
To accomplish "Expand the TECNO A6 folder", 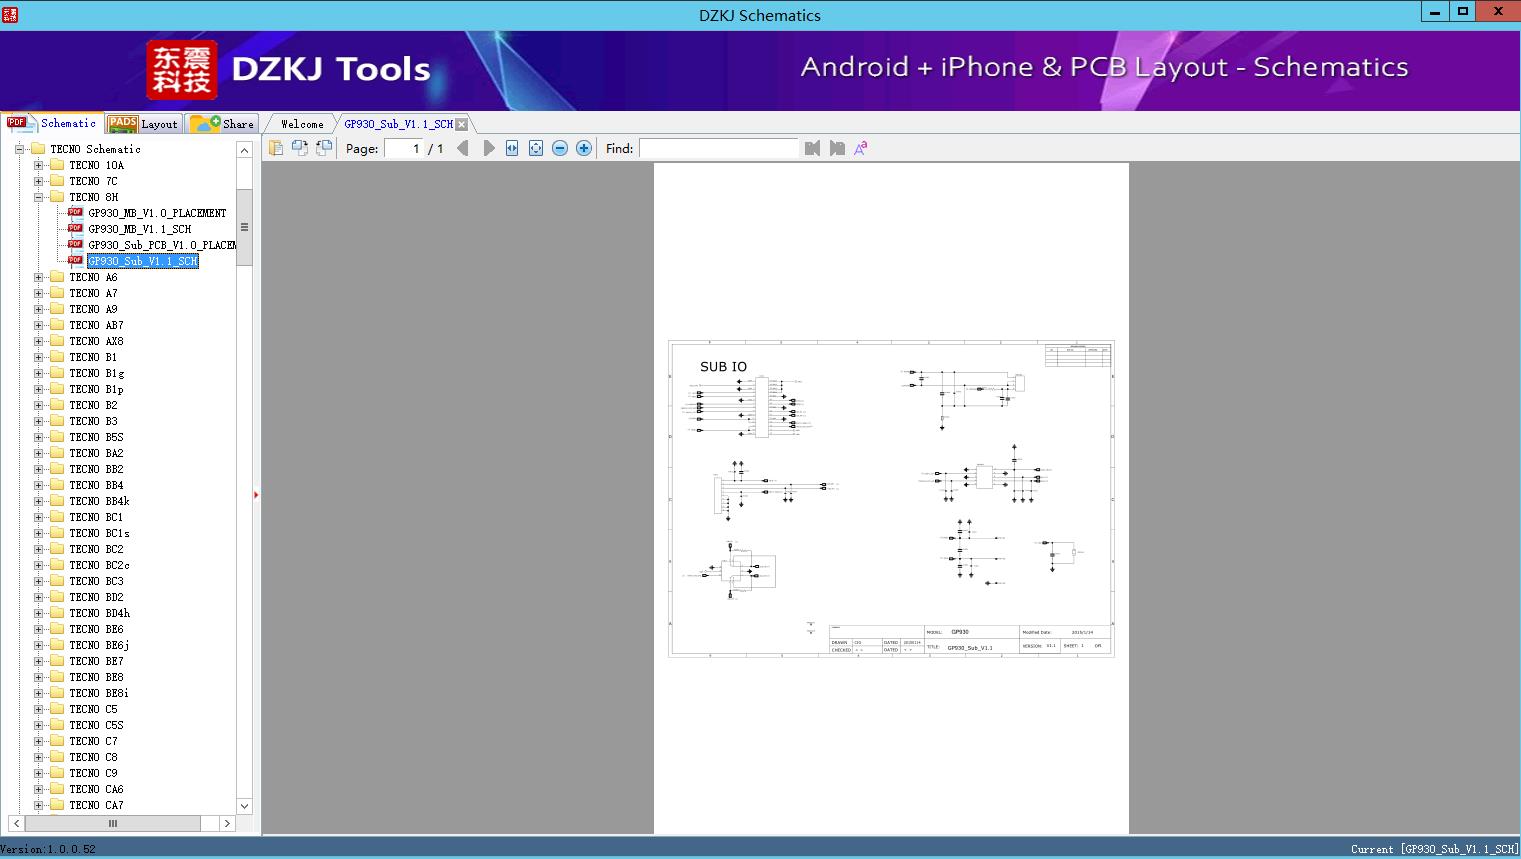I will click(x=38, y=277).
